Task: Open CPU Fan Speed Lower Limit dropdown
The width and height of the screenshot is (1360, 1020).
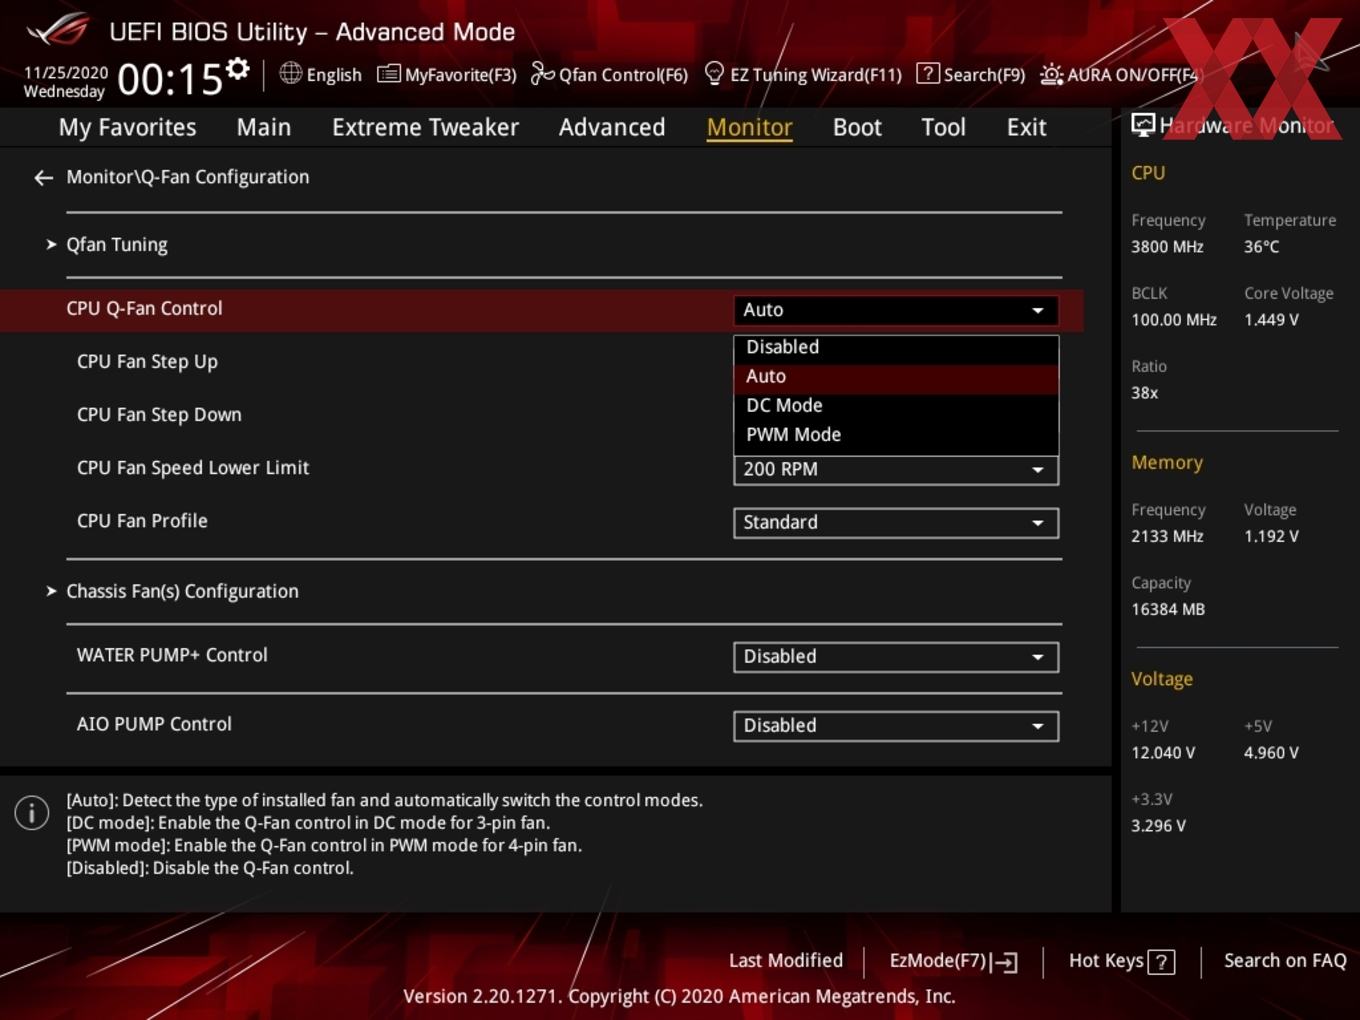Action: click(896, 470)
